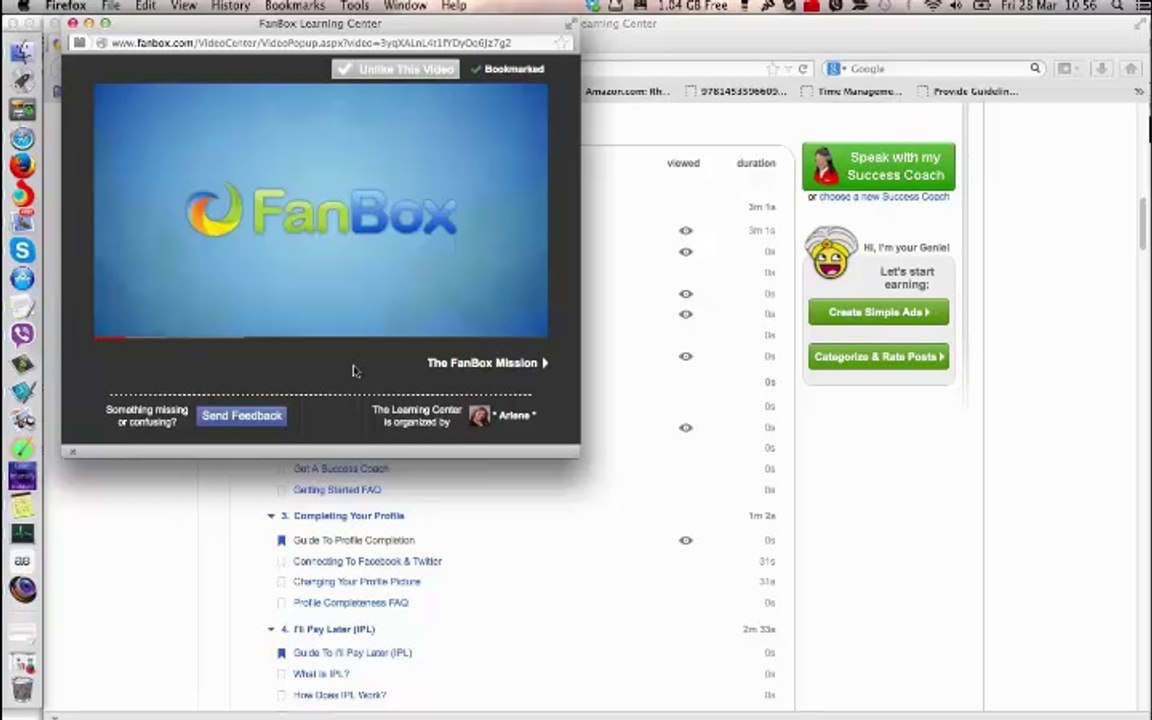Open Finder from the dock
Screen dimensions: 1152x720
coord(22,52)
